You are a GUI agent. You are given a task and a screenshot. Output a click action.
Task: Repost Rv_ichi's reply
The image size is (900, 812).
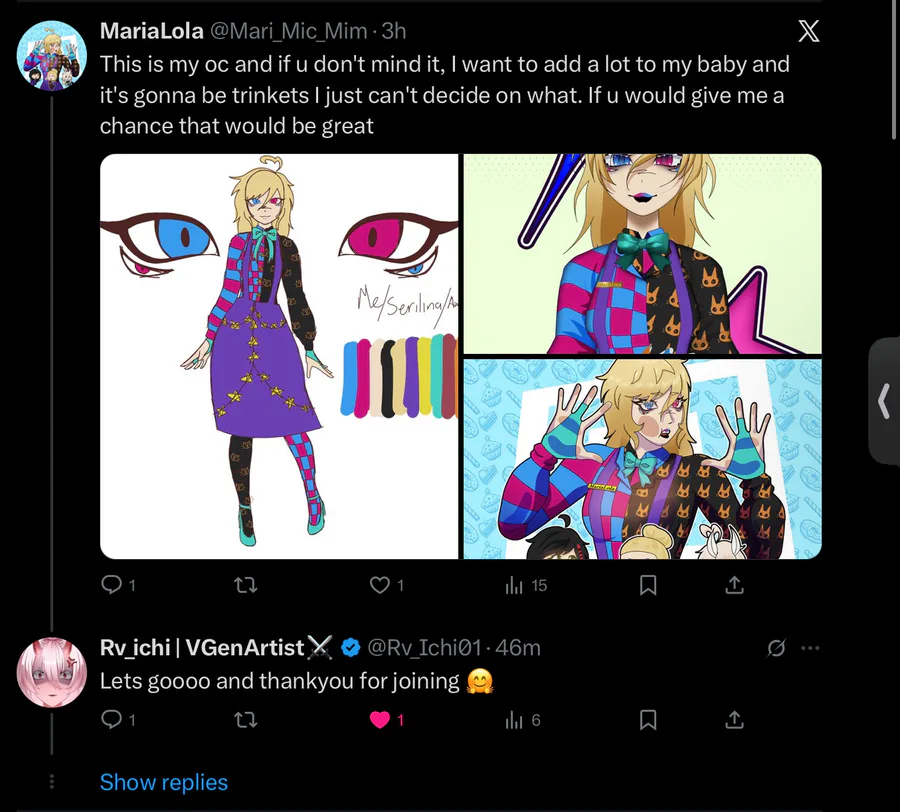(x=245, y=719)
